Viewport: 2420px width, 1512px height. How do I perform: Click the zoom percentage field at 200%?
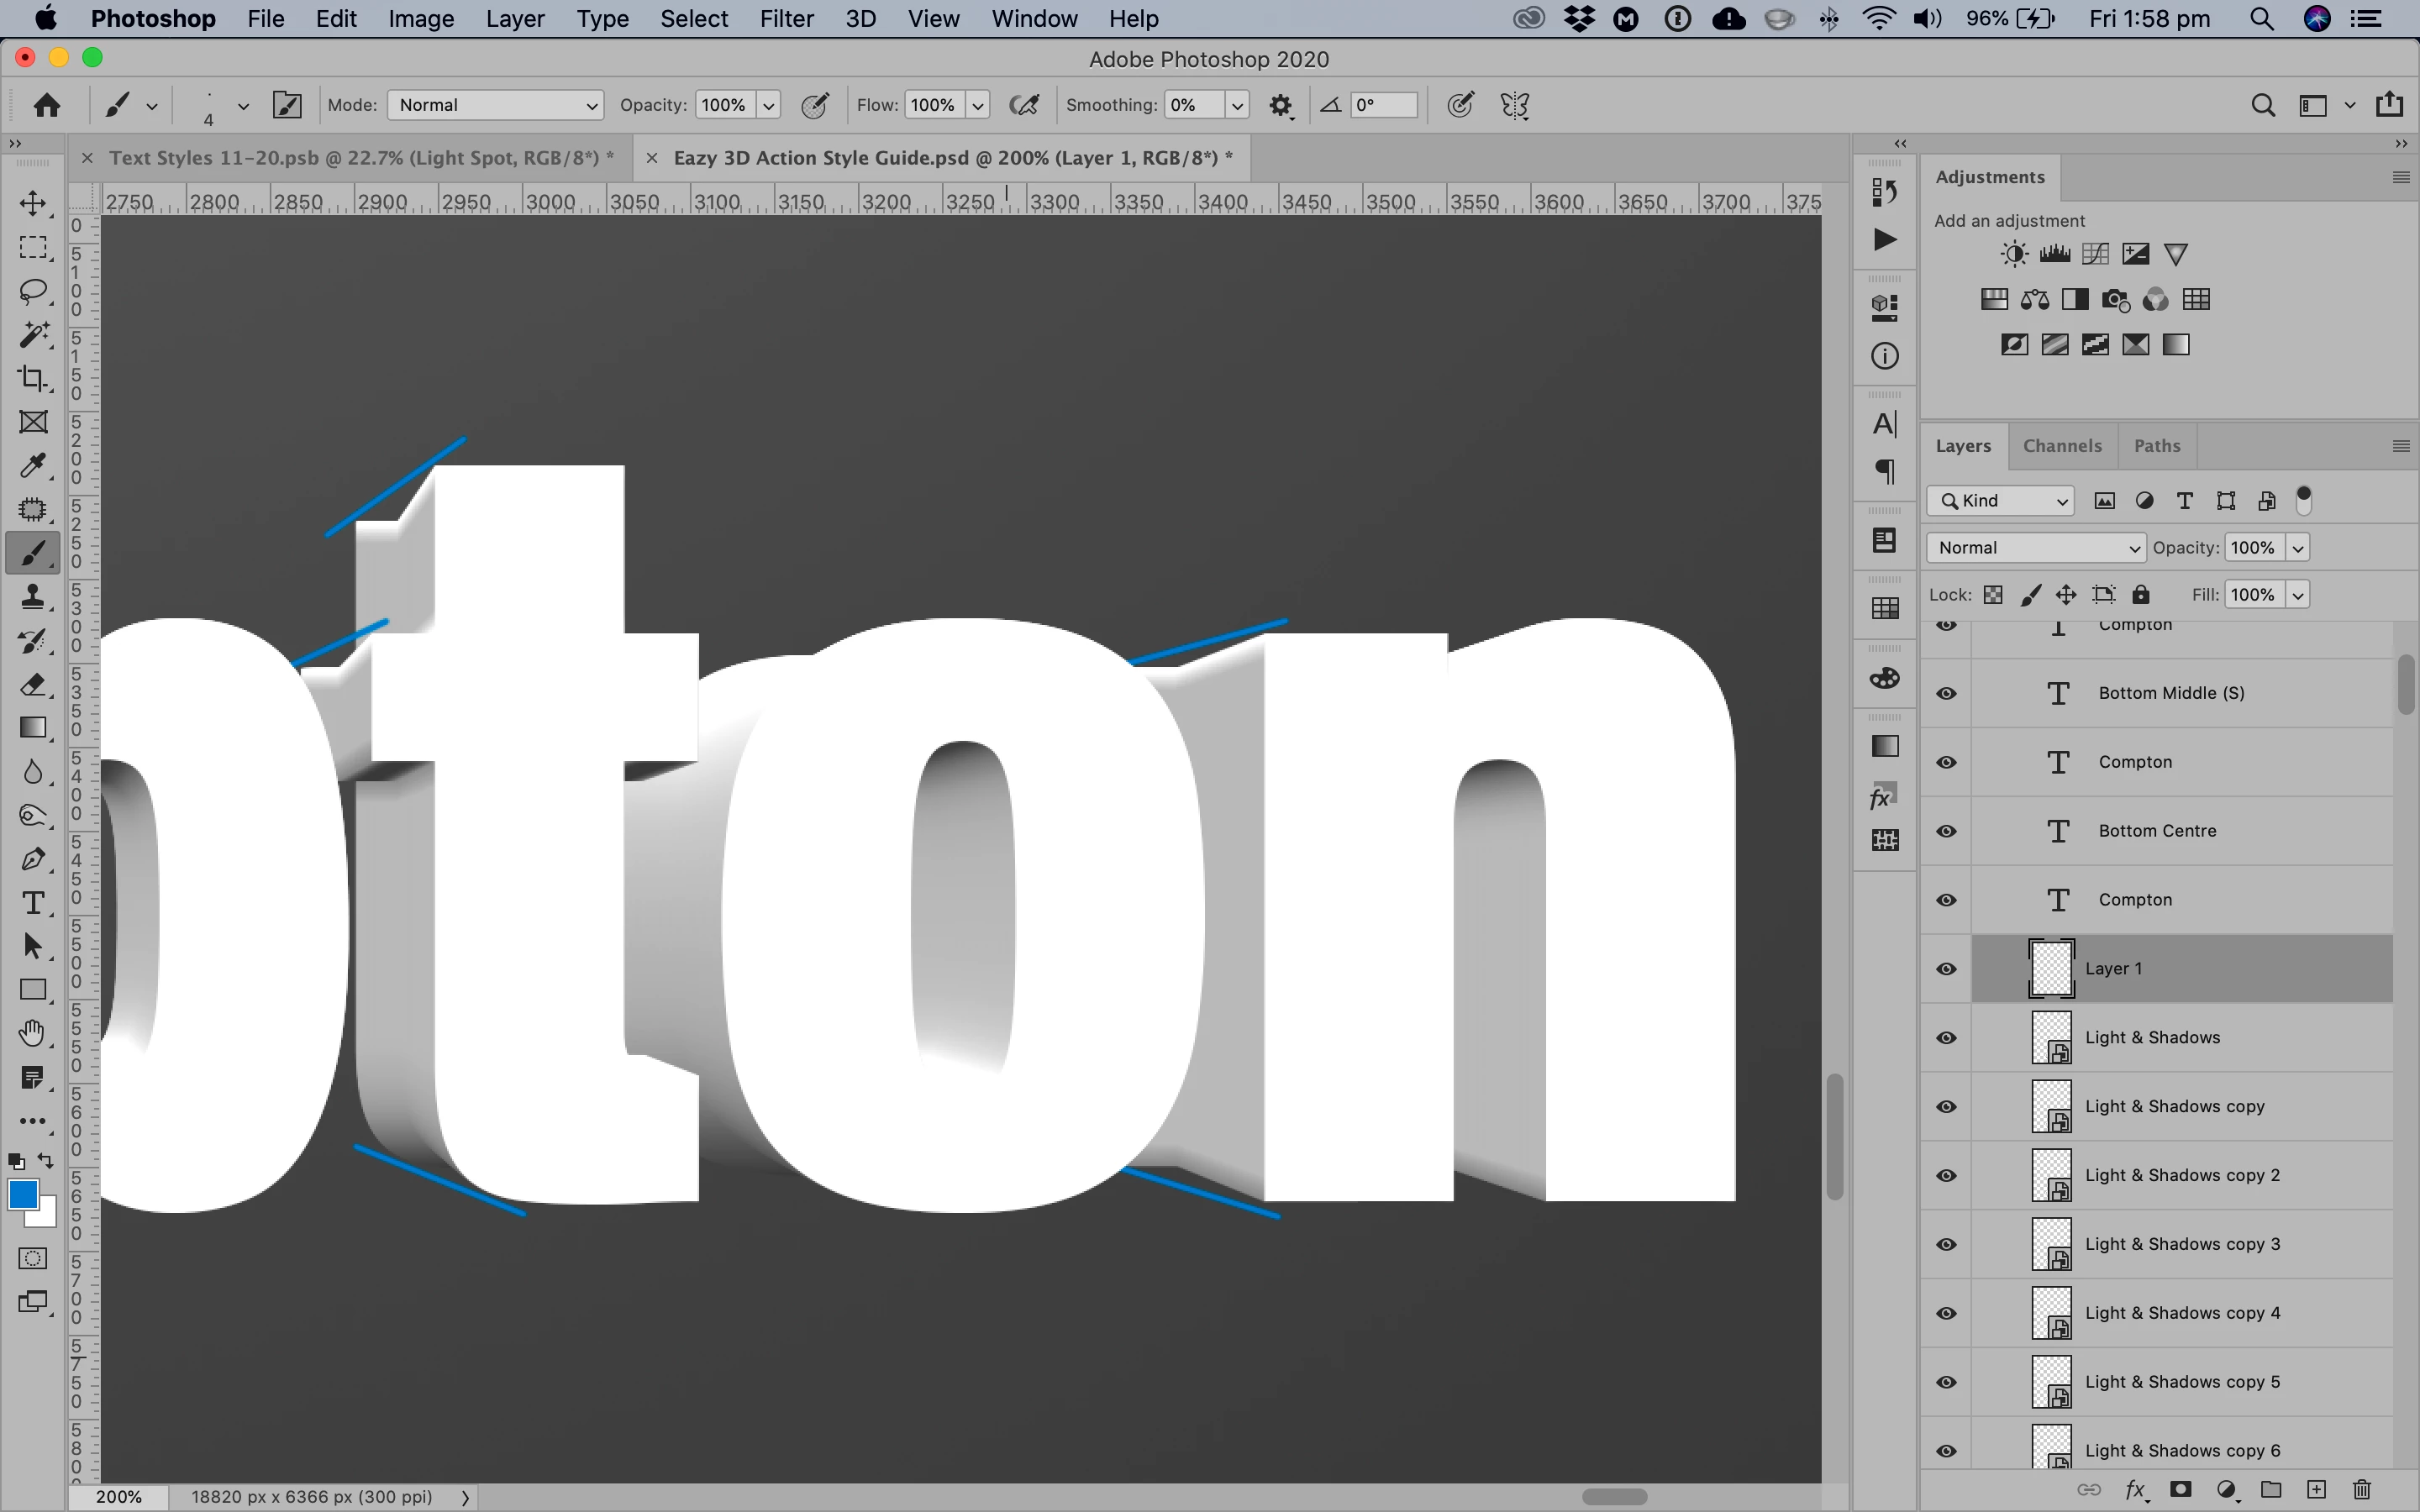118,1497
